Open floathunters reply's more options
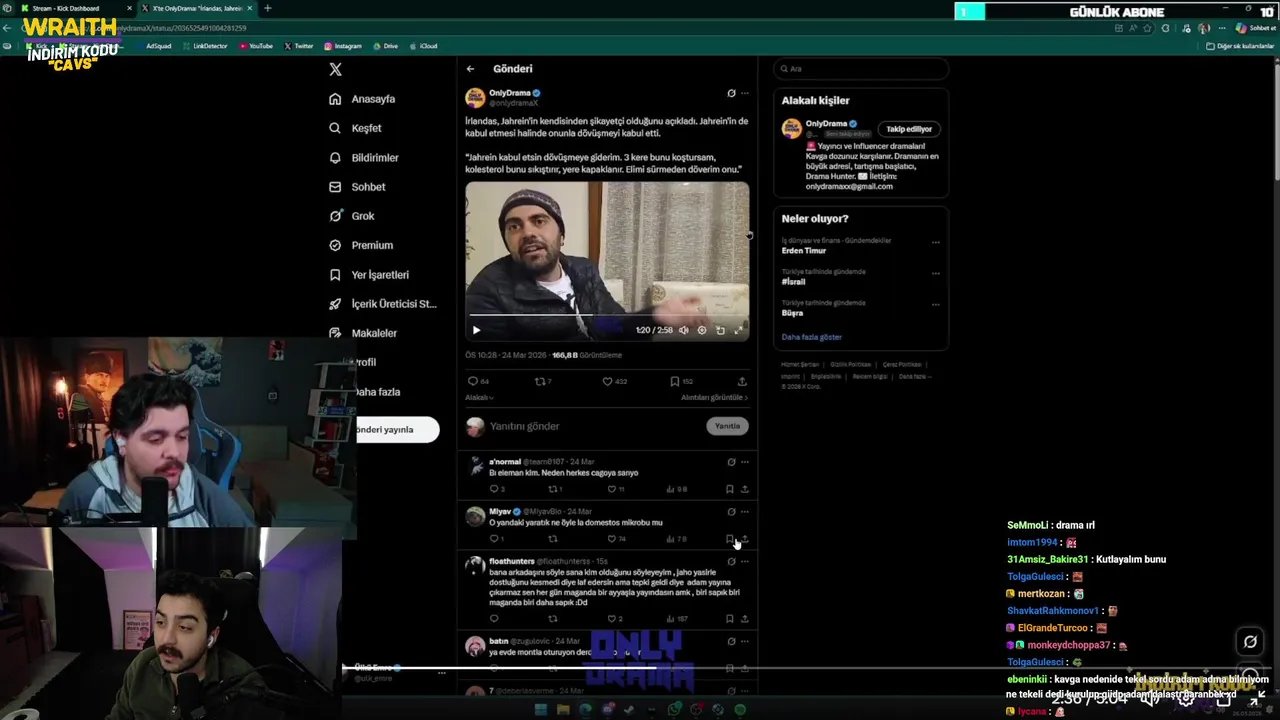The width and height of the screenshot is (1280, 720). coord(745,562)
